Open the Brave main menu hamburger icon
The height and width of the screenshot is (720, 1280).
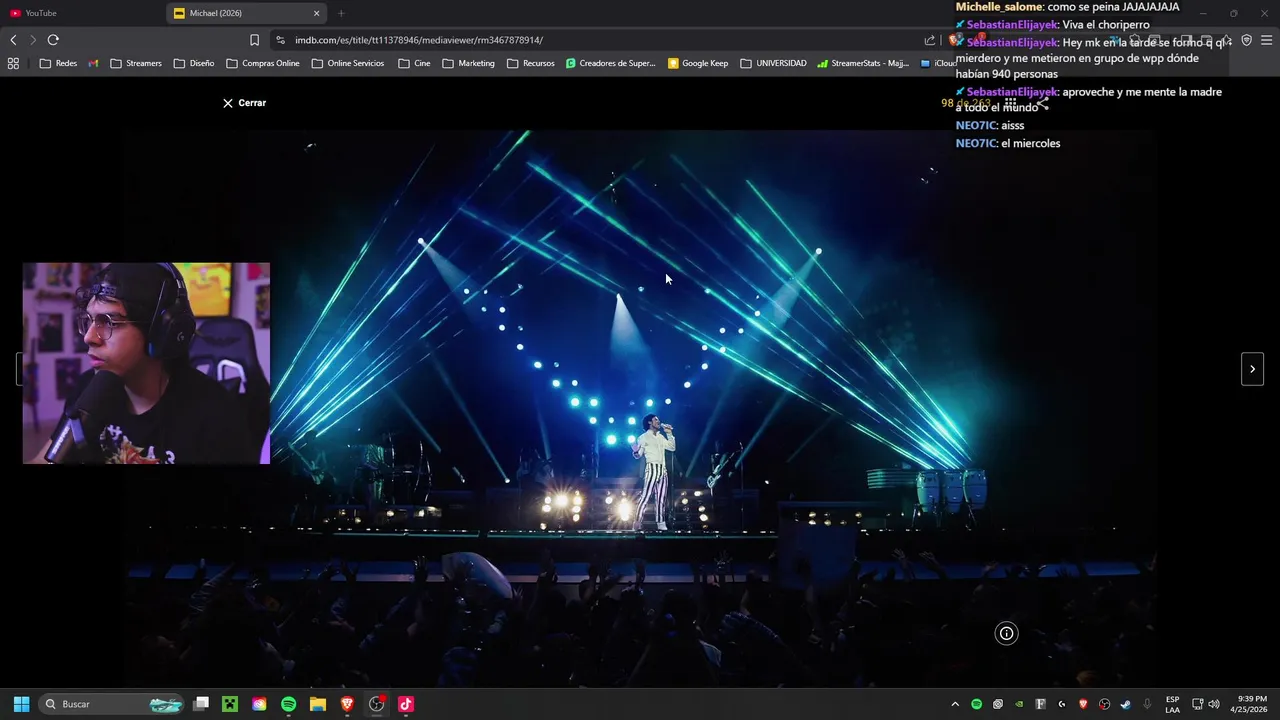click(x=1268, y=40)
